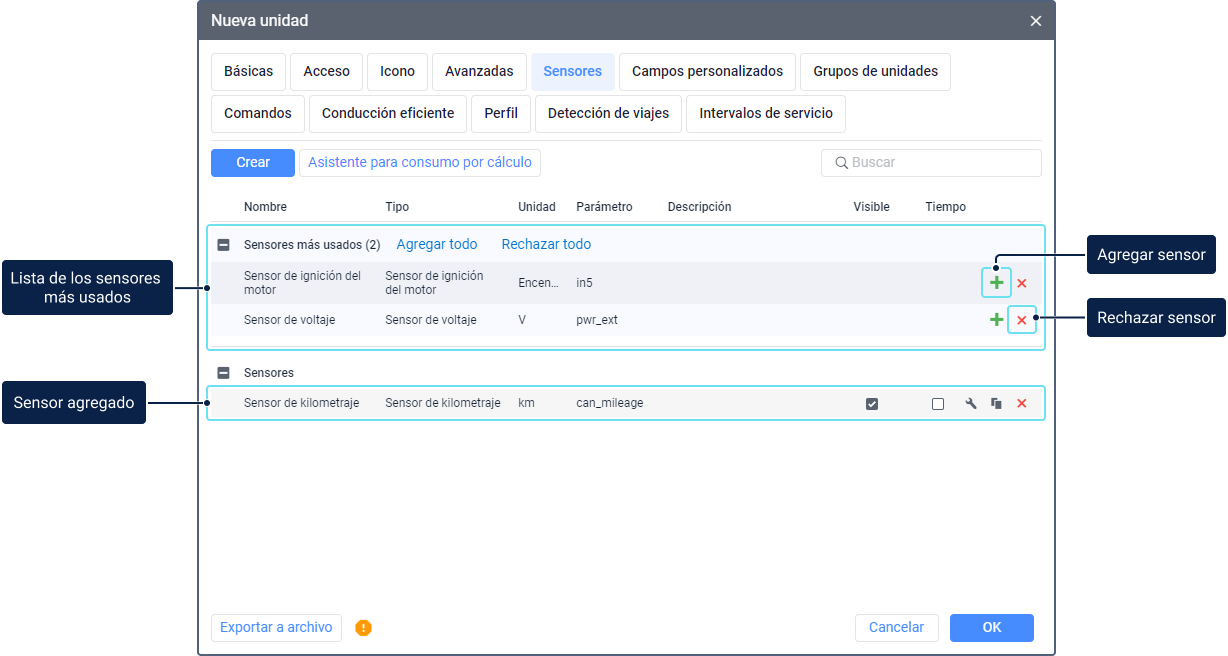Enable Tiempo checkbox for Sensor de kilometraje

click(937, 404)
